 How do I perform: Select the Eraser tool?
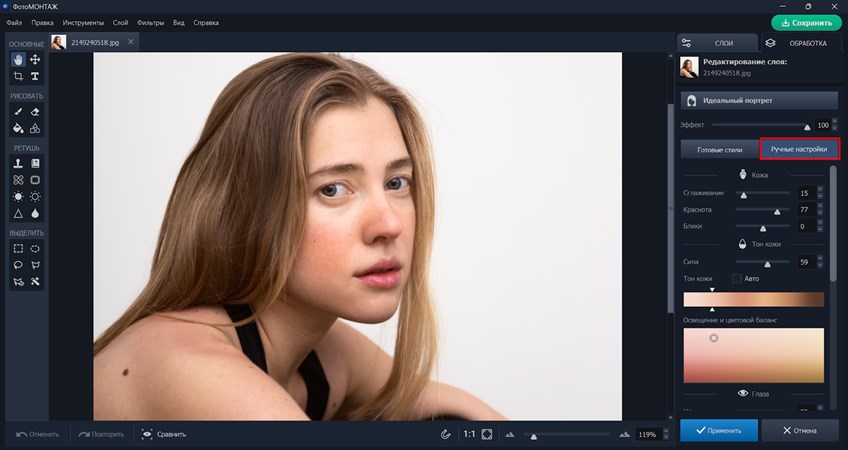35,112
